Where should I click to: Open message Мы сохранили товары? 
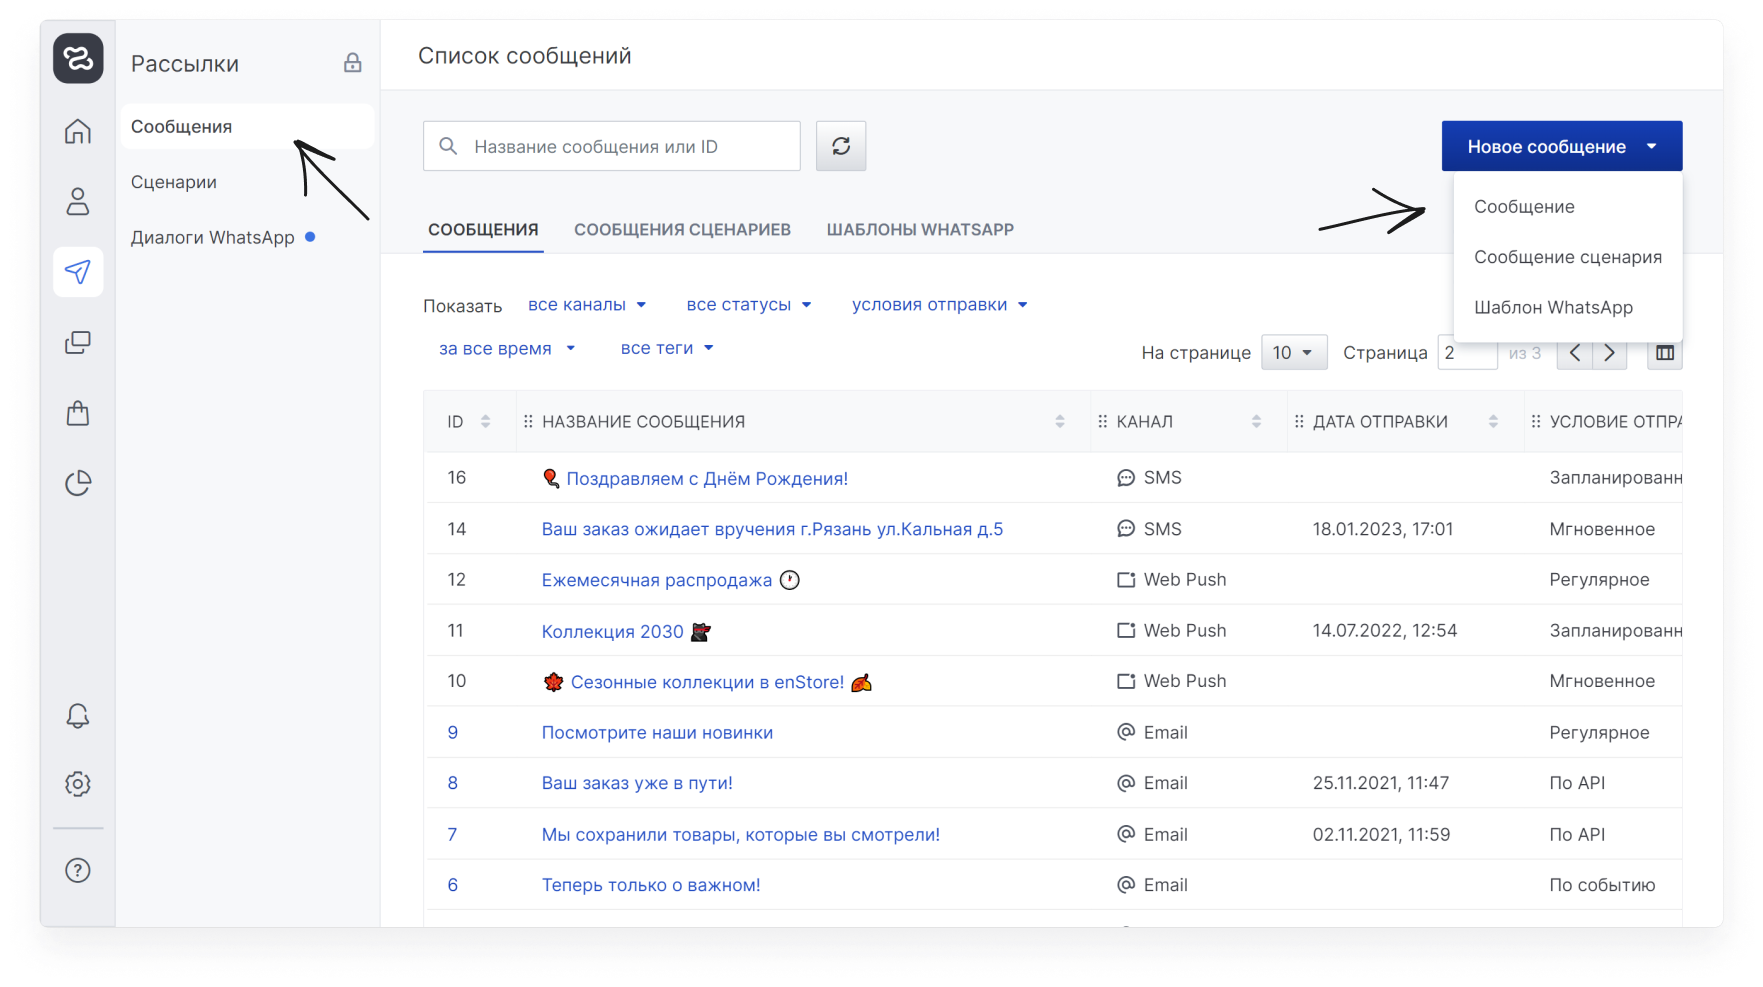(741, 835)
